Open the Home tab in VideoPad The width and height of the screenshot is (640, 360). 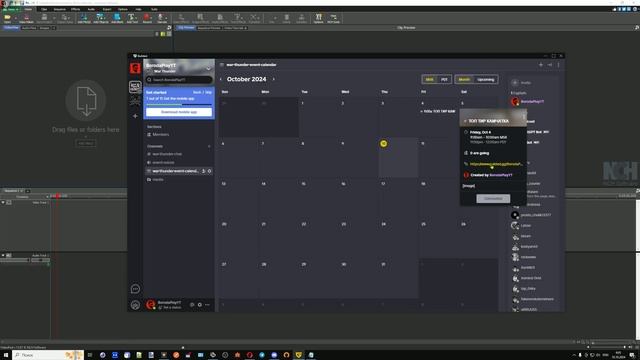coord(28,9)
